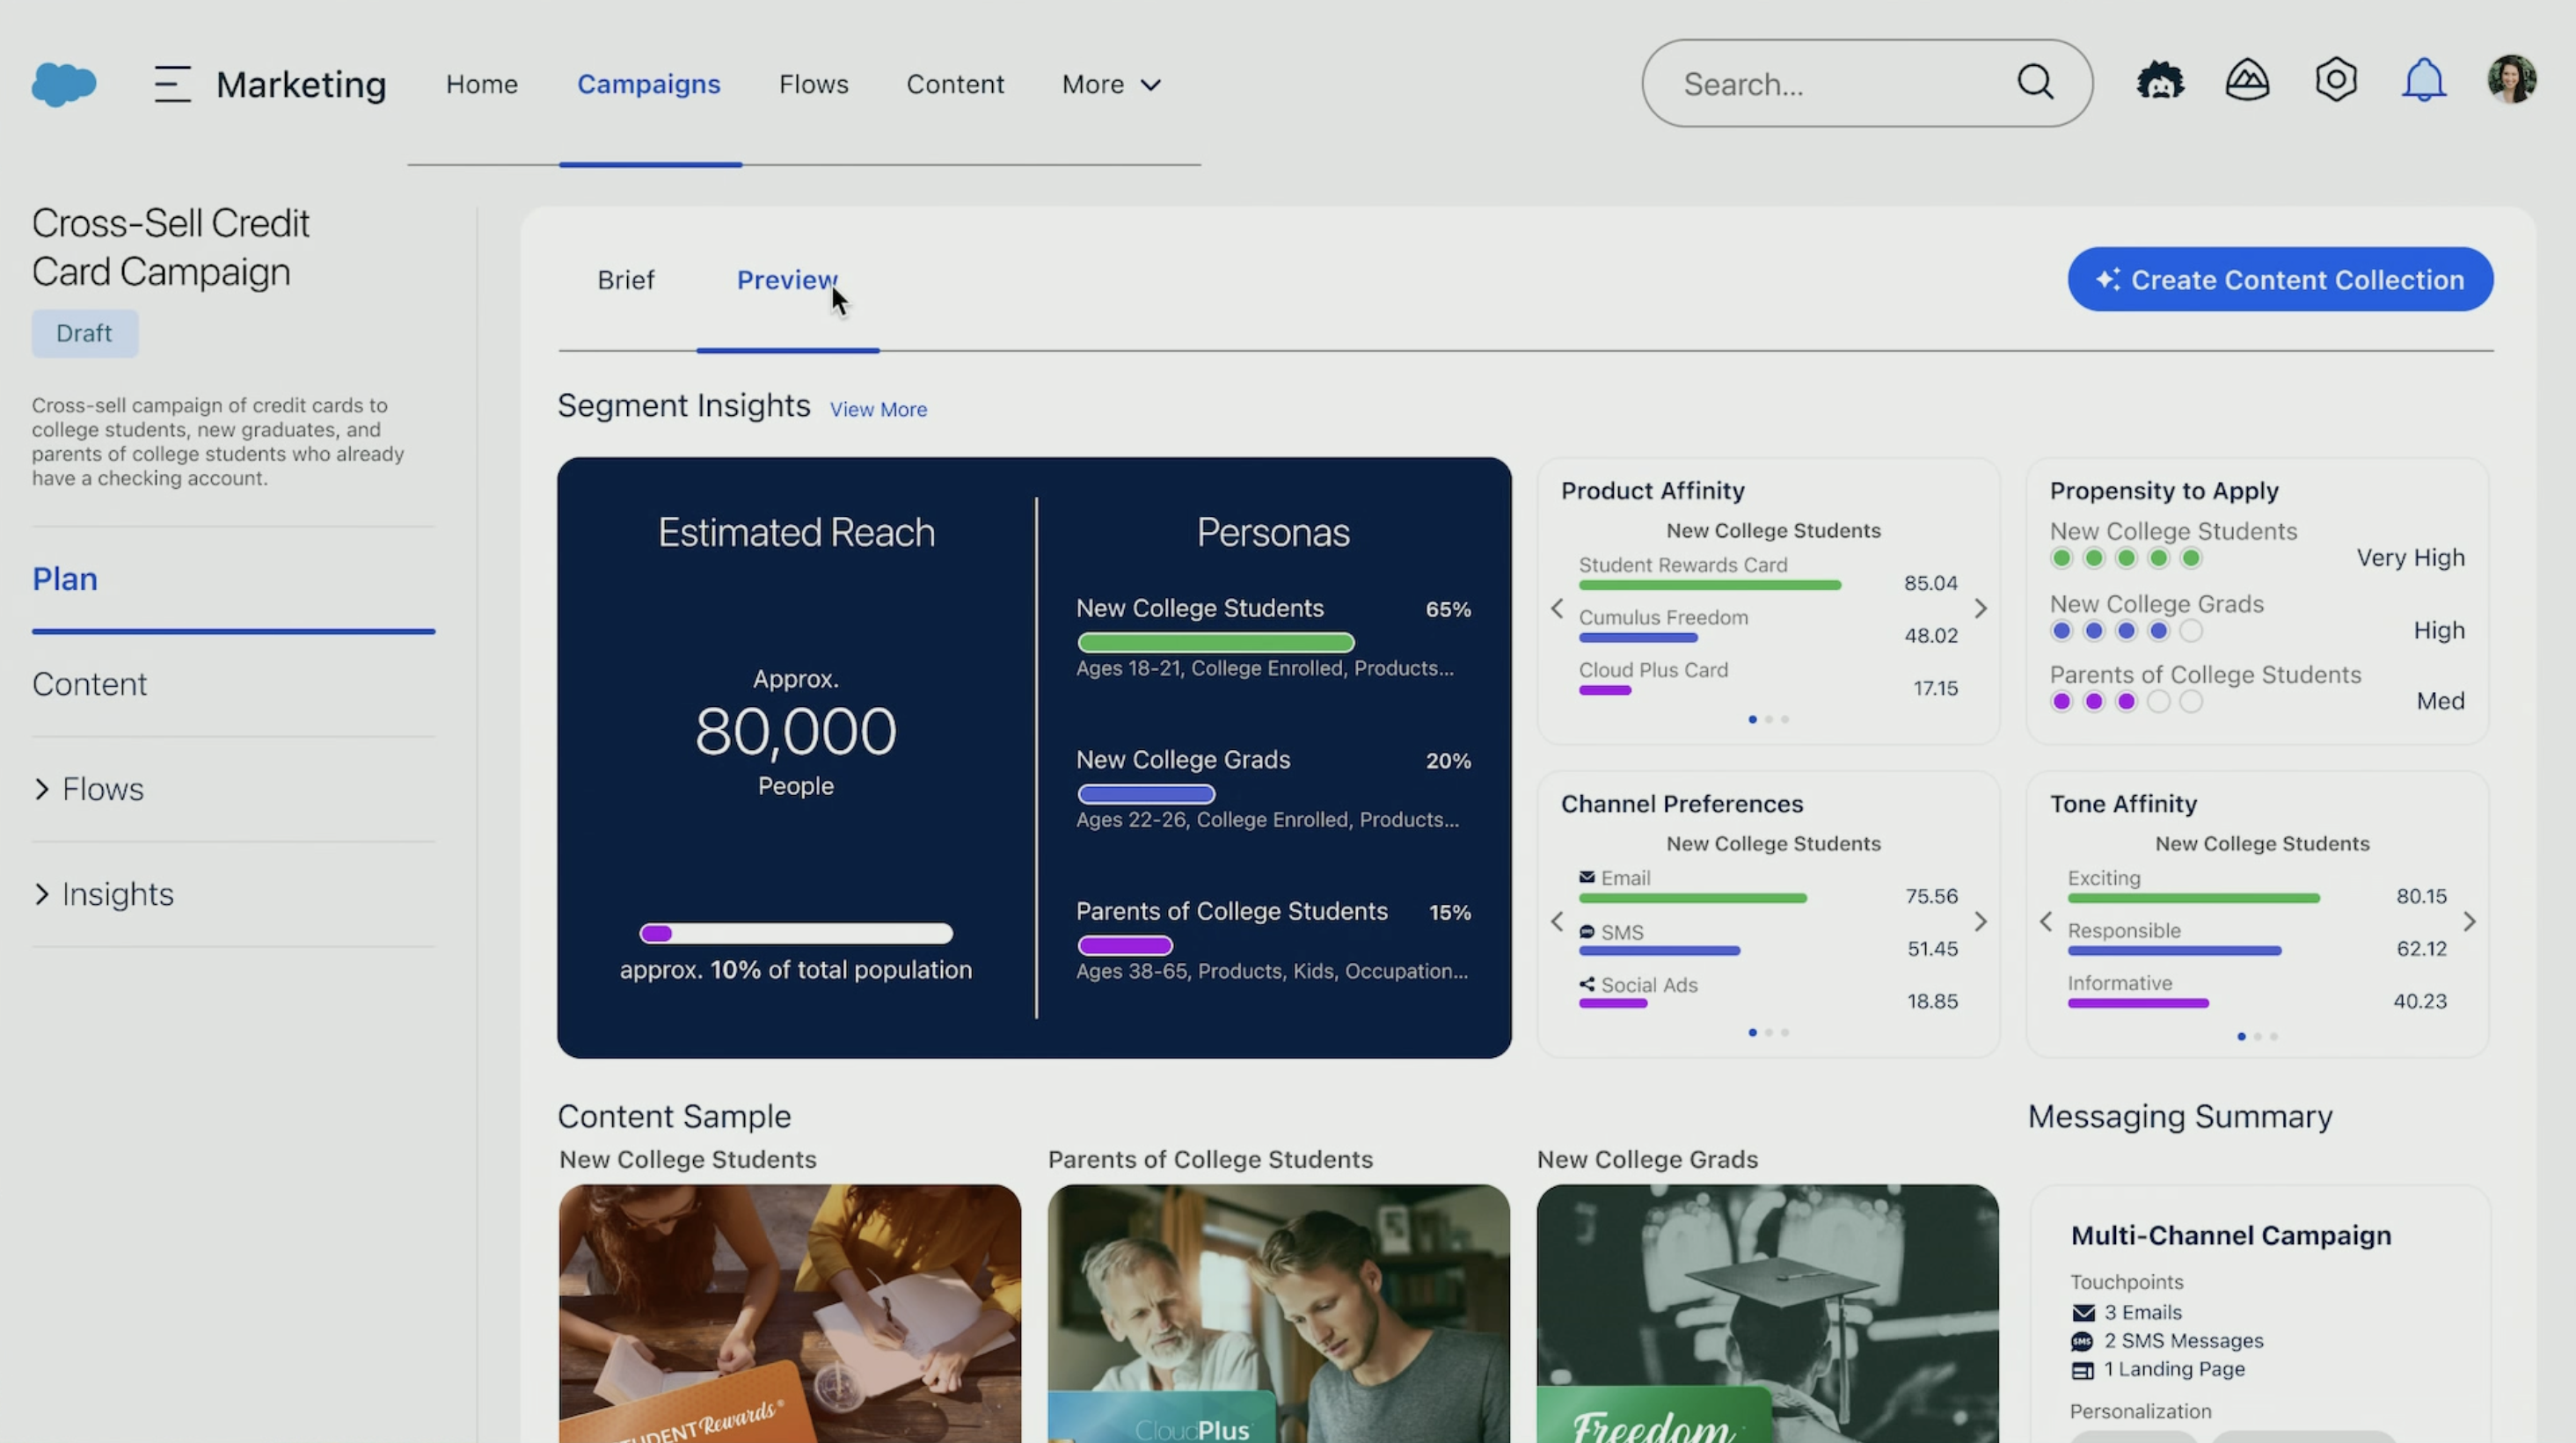2576x1443 pixels.
Task: Click the 1 Landing Page icon
Action: pos(2083,1370)
